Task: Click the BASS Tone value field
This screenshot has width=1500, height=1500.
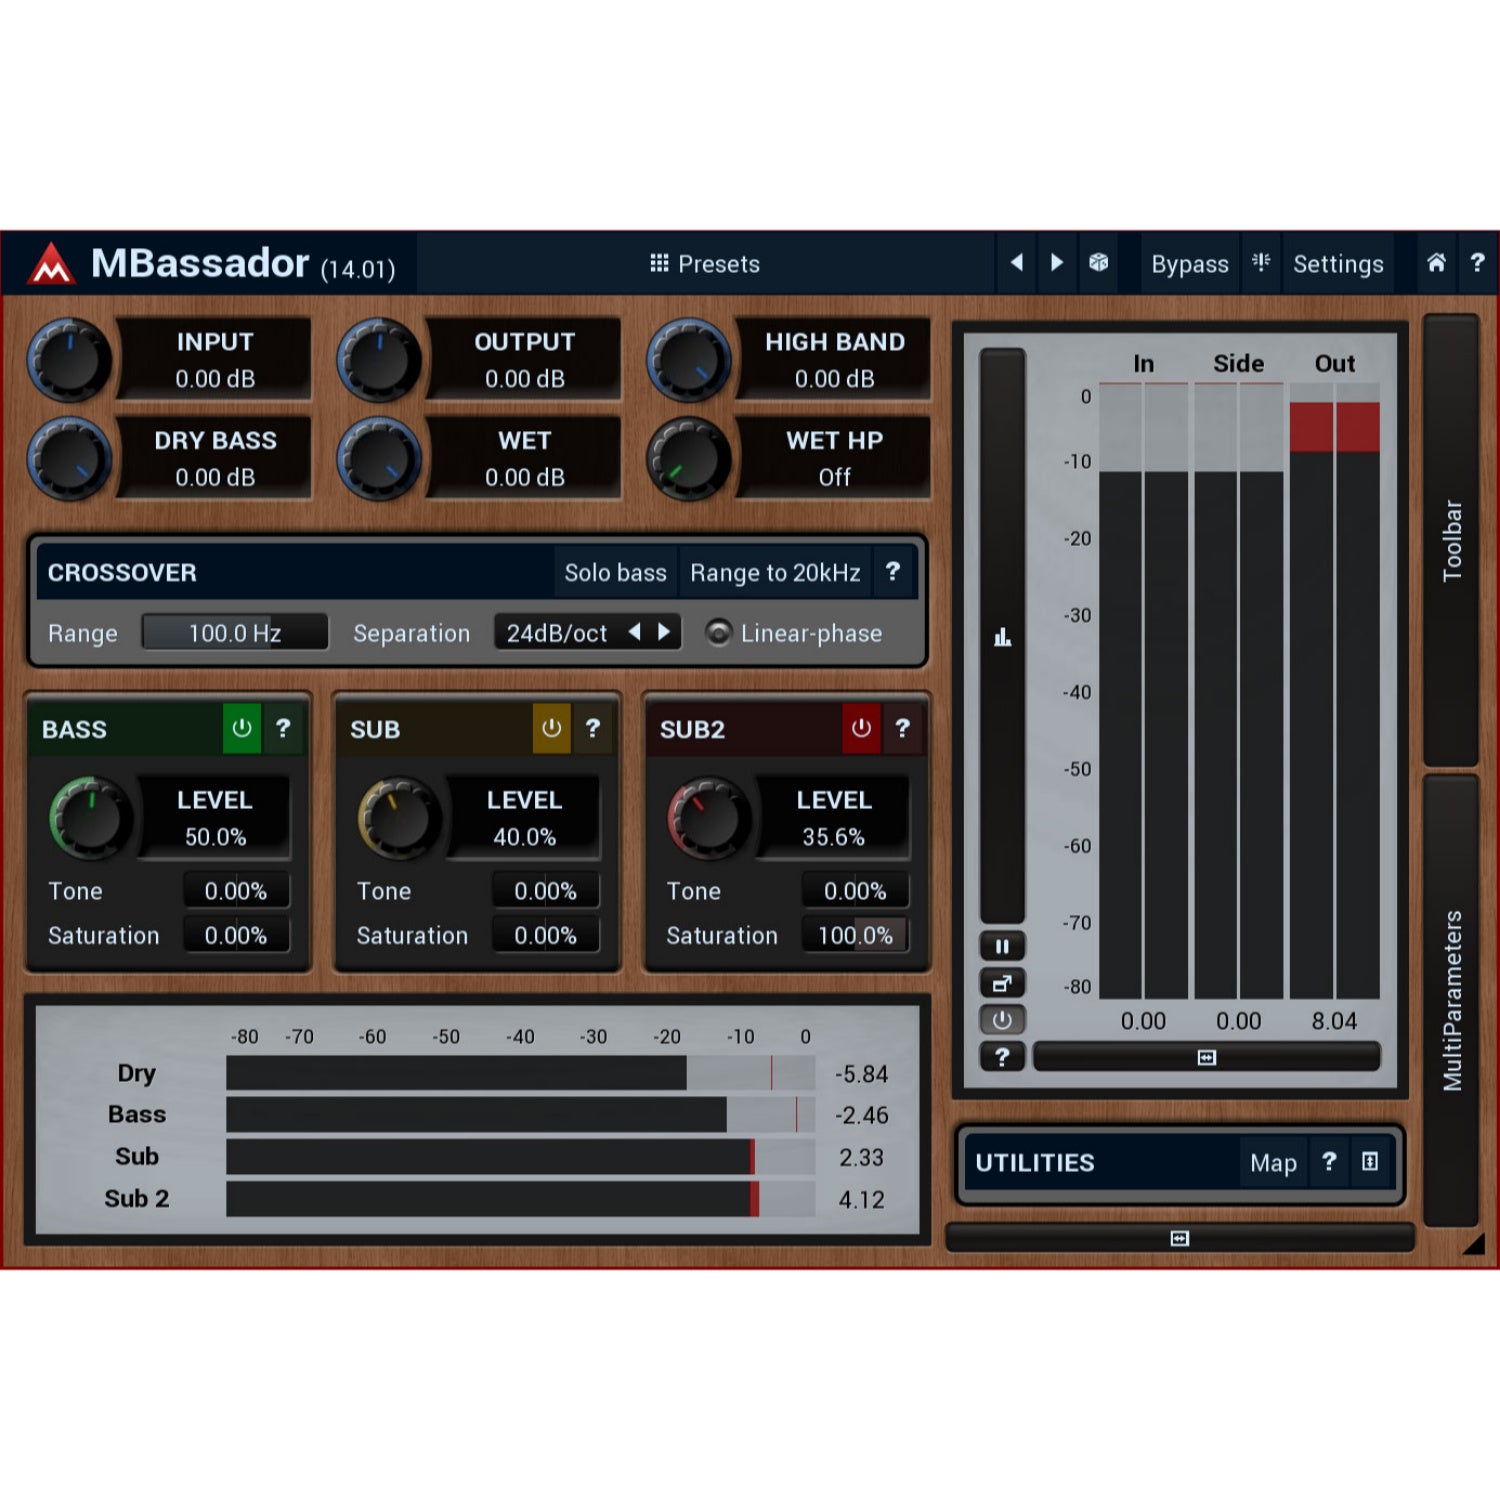Action: [236, 891]
